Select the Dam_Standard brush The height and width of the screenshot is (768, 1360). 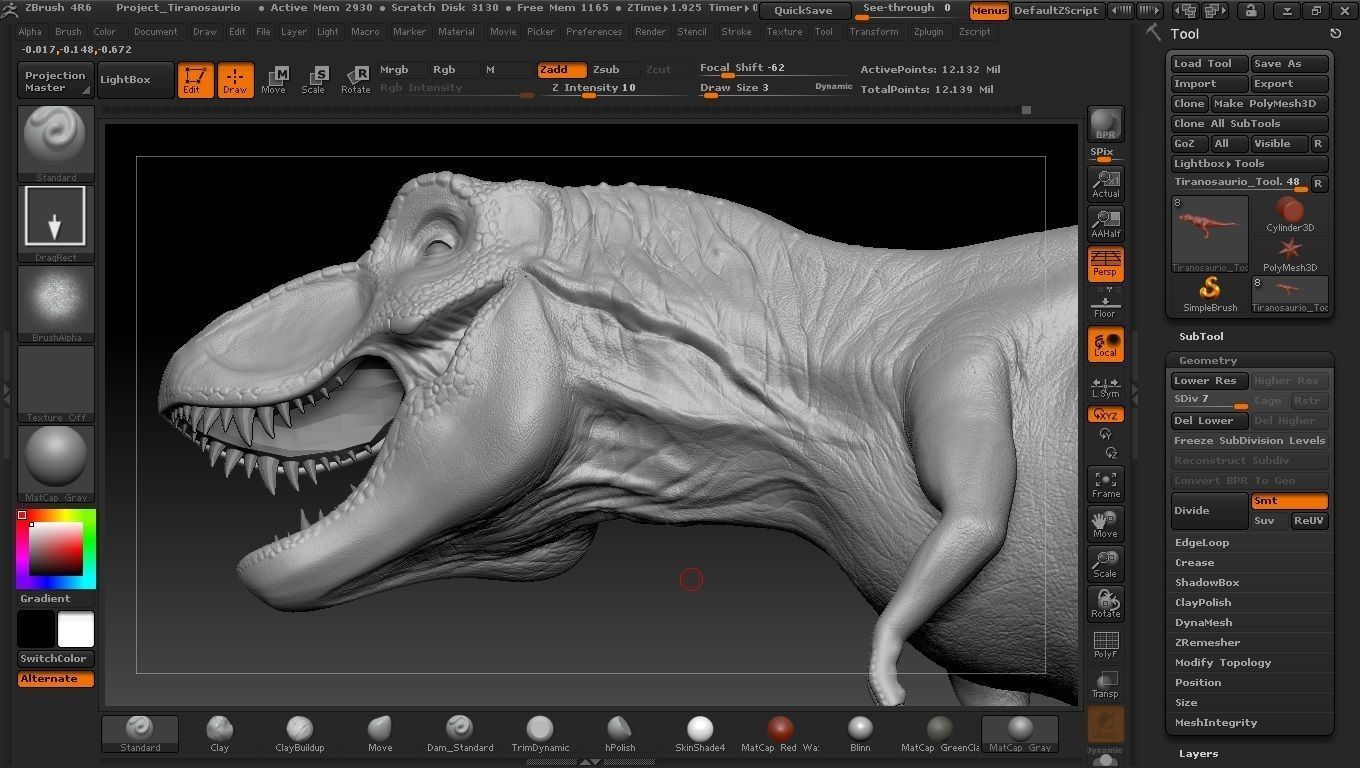click(460, 733)
